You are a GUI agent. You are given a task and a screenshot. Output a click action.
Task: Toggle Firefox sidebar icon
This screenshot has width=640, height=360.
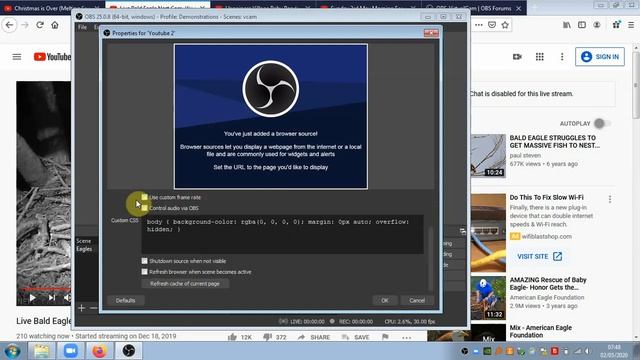tap(582, 25)
